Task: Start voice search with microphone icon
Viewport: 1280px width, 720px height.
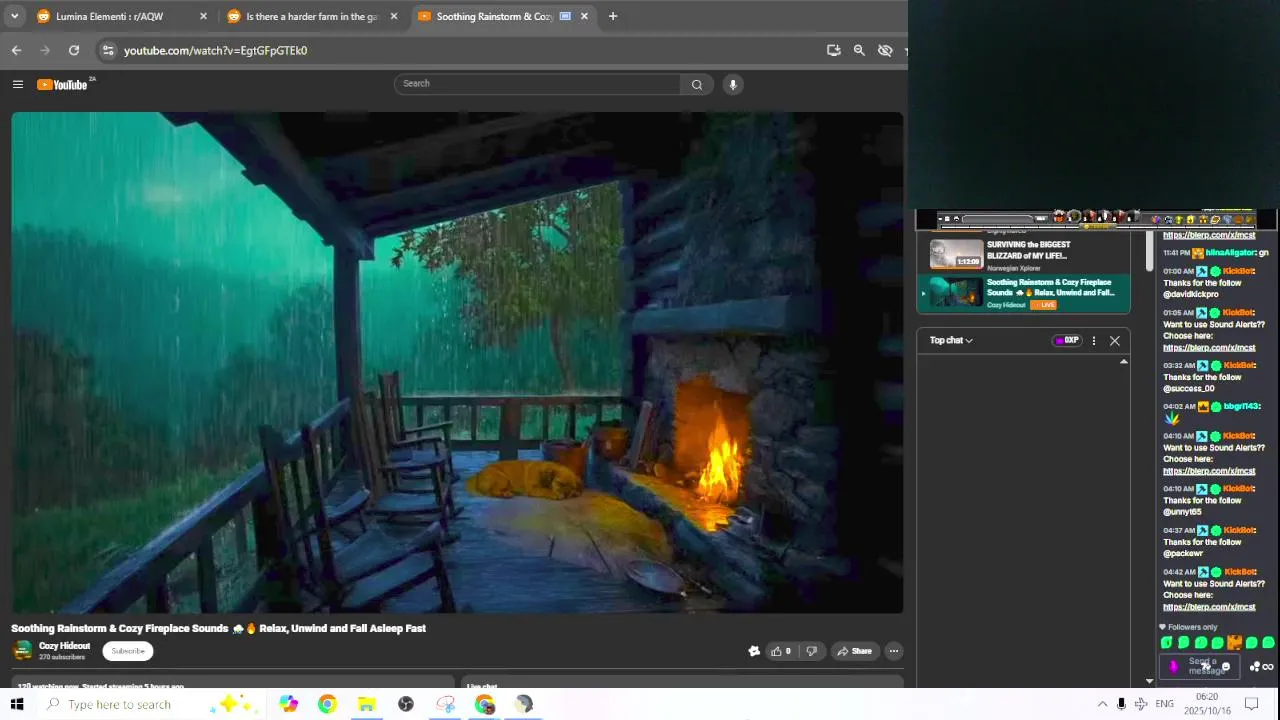Action: click(x=733, y=85)
